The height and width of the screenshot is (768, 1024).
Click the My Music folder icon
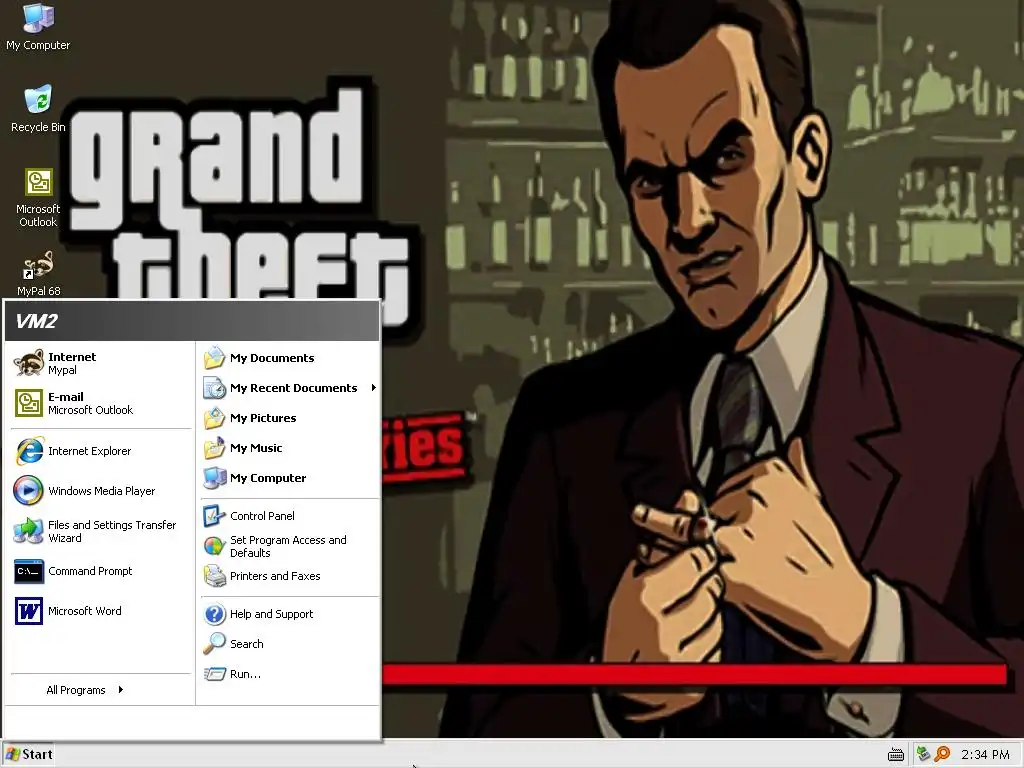pos(214,448)
